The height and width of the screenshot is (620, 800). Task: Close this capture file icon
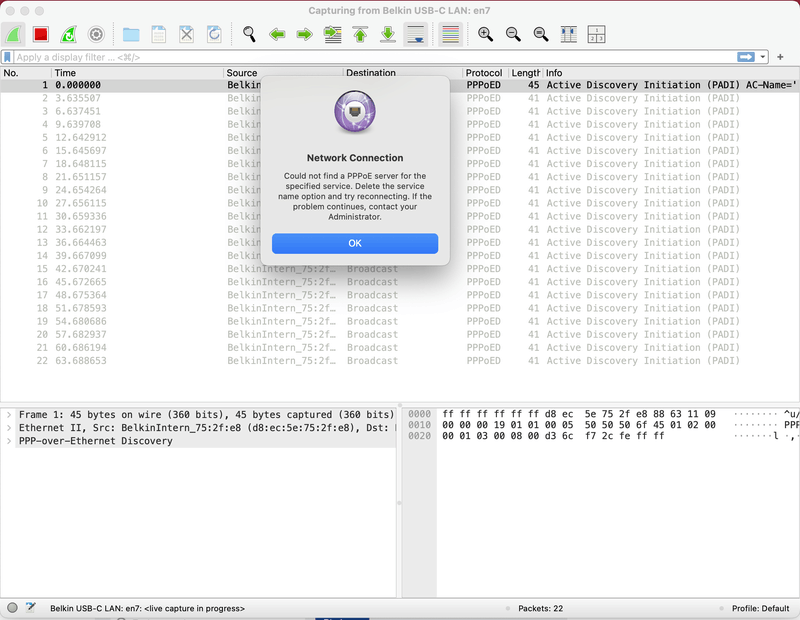(x=187, y=35)
